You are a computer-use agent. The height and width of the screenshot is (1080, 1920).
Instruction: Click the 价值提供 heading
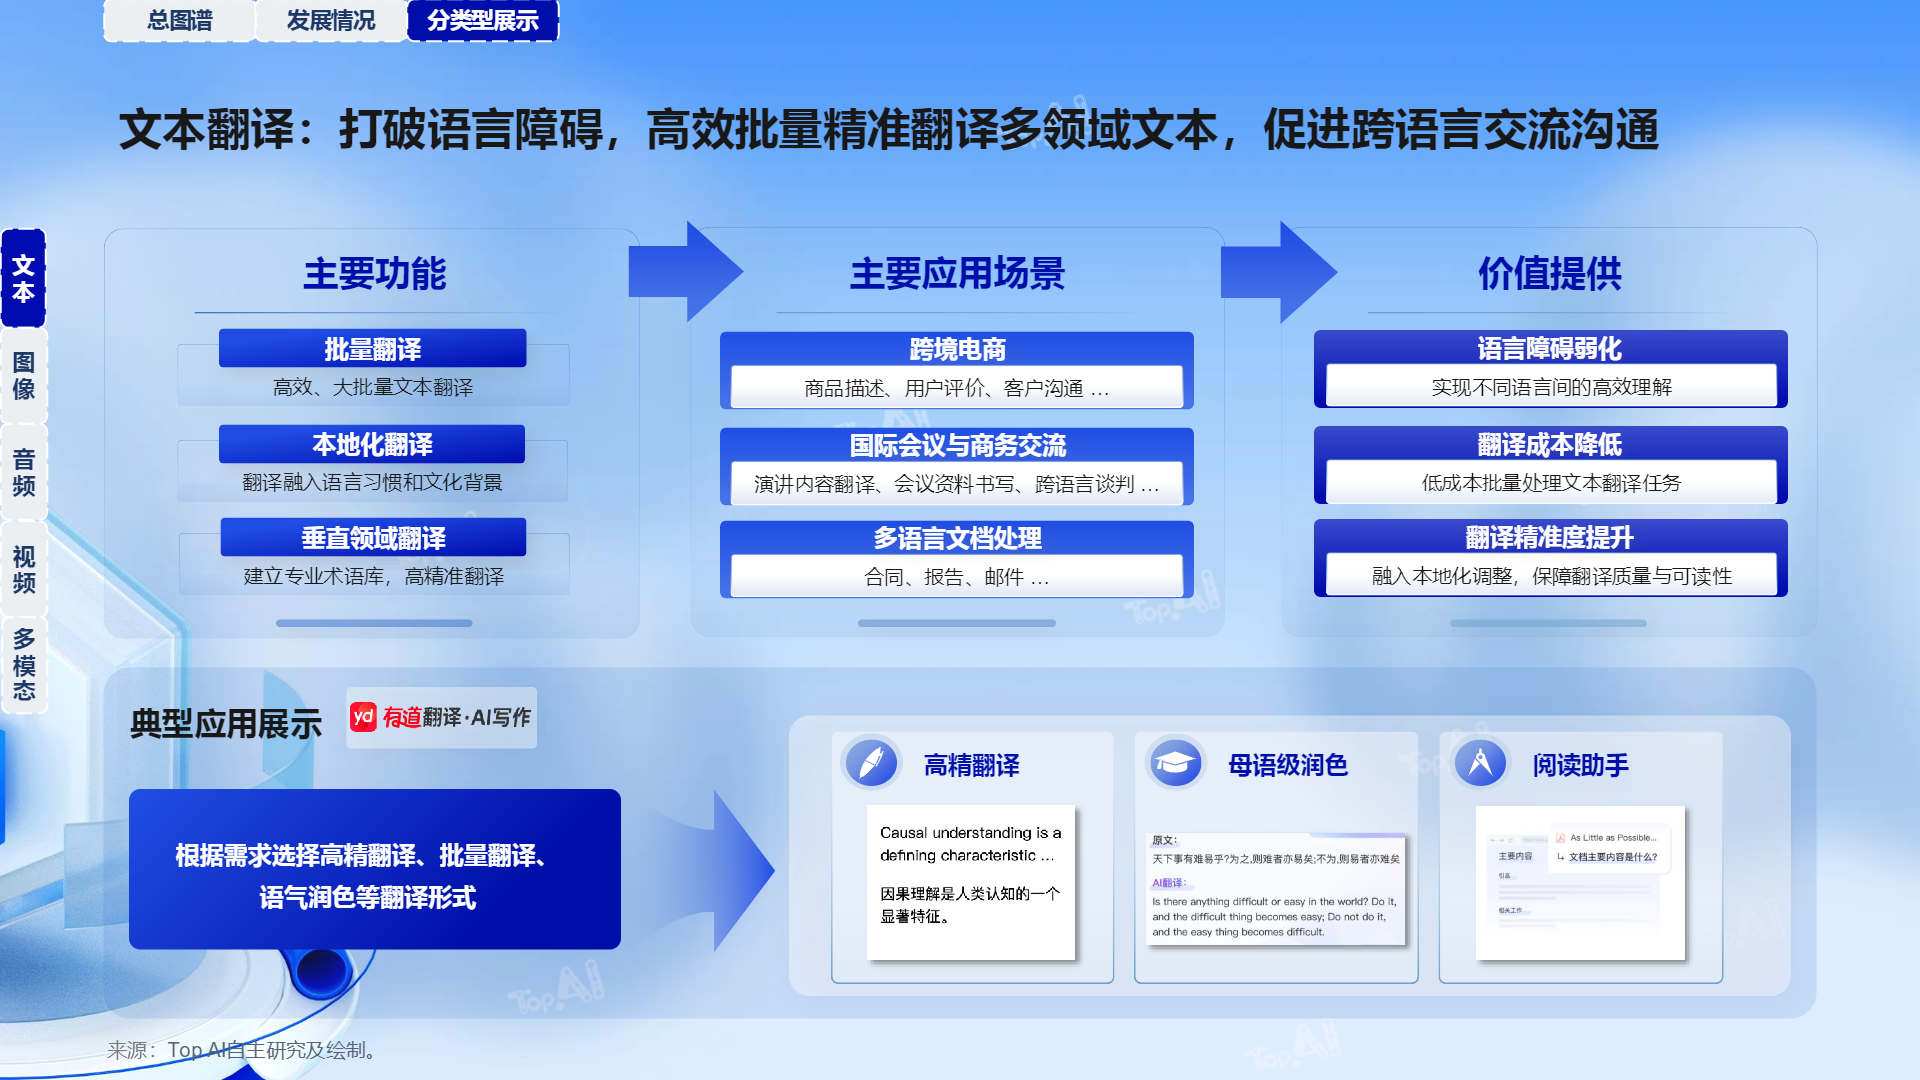[x=1549, y=273]
